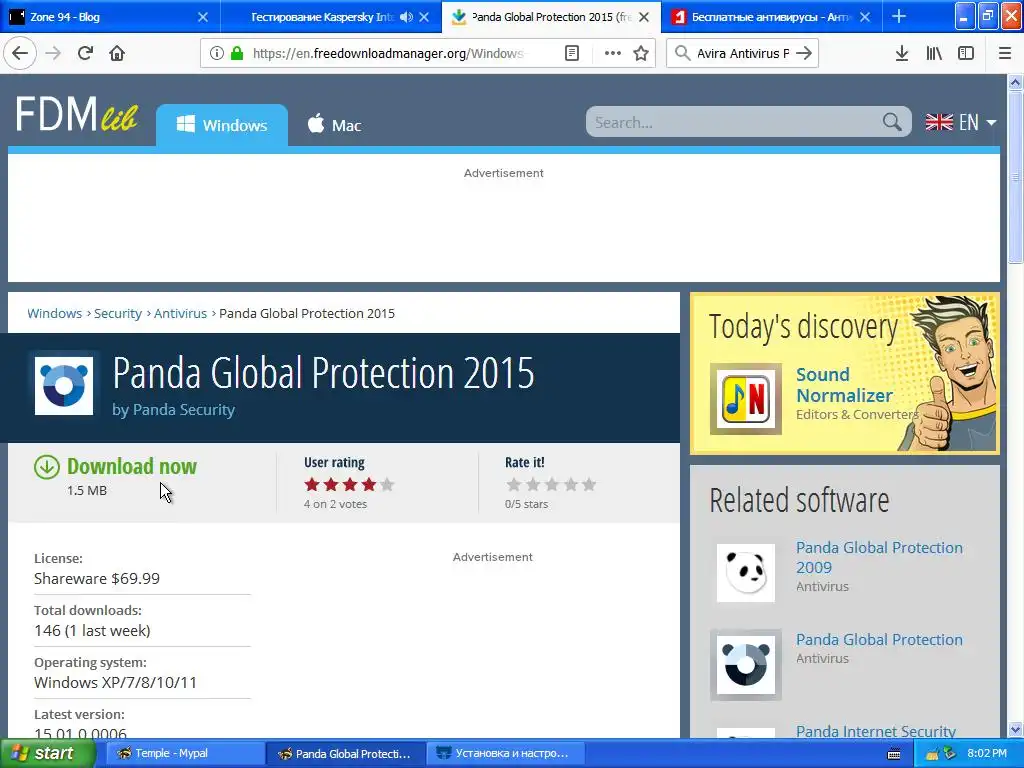The width and height of the screenshot is (1024, 768).
Task: Open Panda Global Protection related link
Action: (879, 639)
